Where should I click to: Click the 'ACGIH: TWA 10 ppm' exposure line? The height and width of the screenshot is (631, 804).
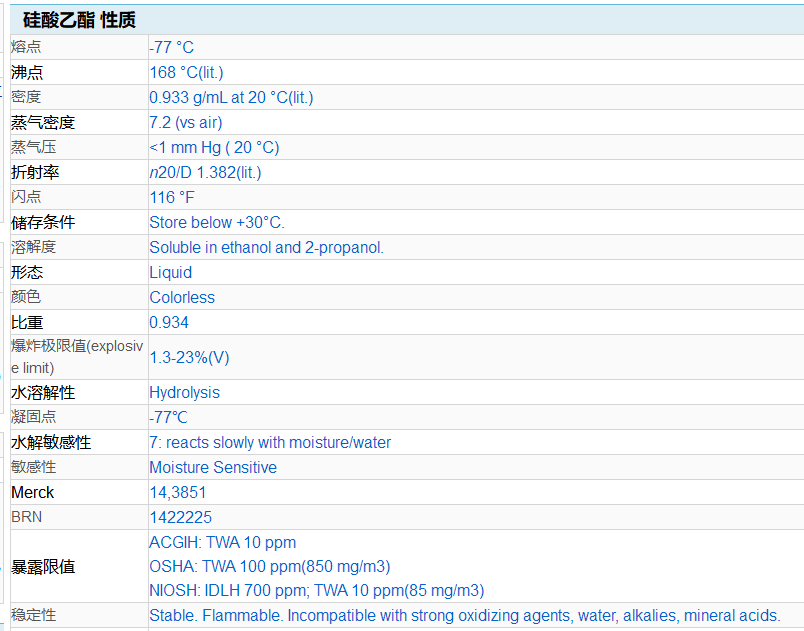[x=222, y=542]
